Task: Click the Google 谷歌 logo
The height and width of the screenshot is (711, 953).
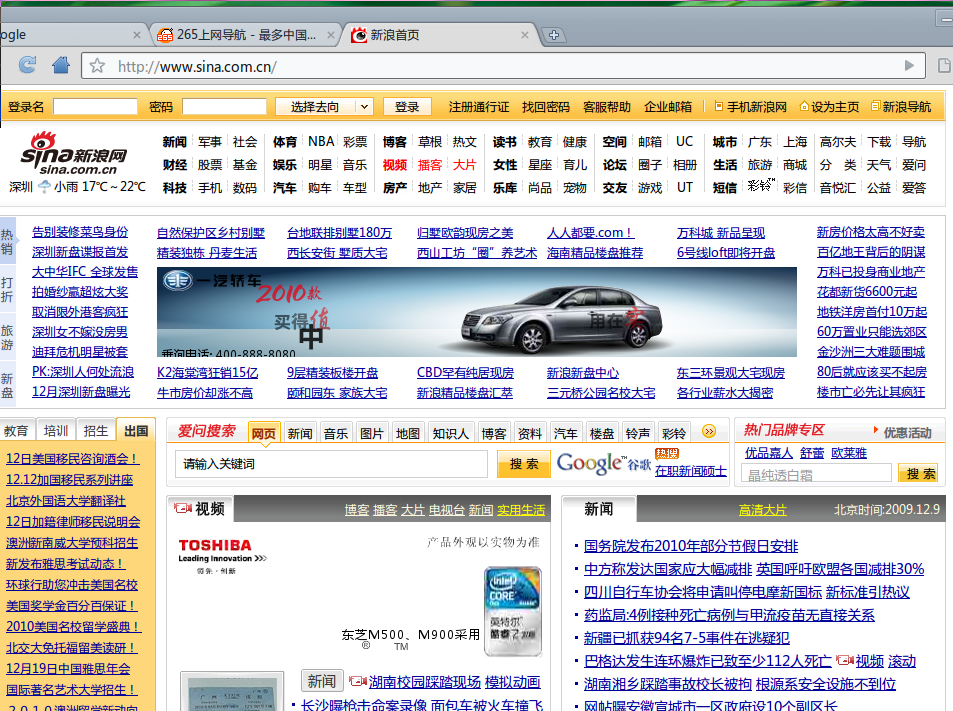Action: (604, 464)
